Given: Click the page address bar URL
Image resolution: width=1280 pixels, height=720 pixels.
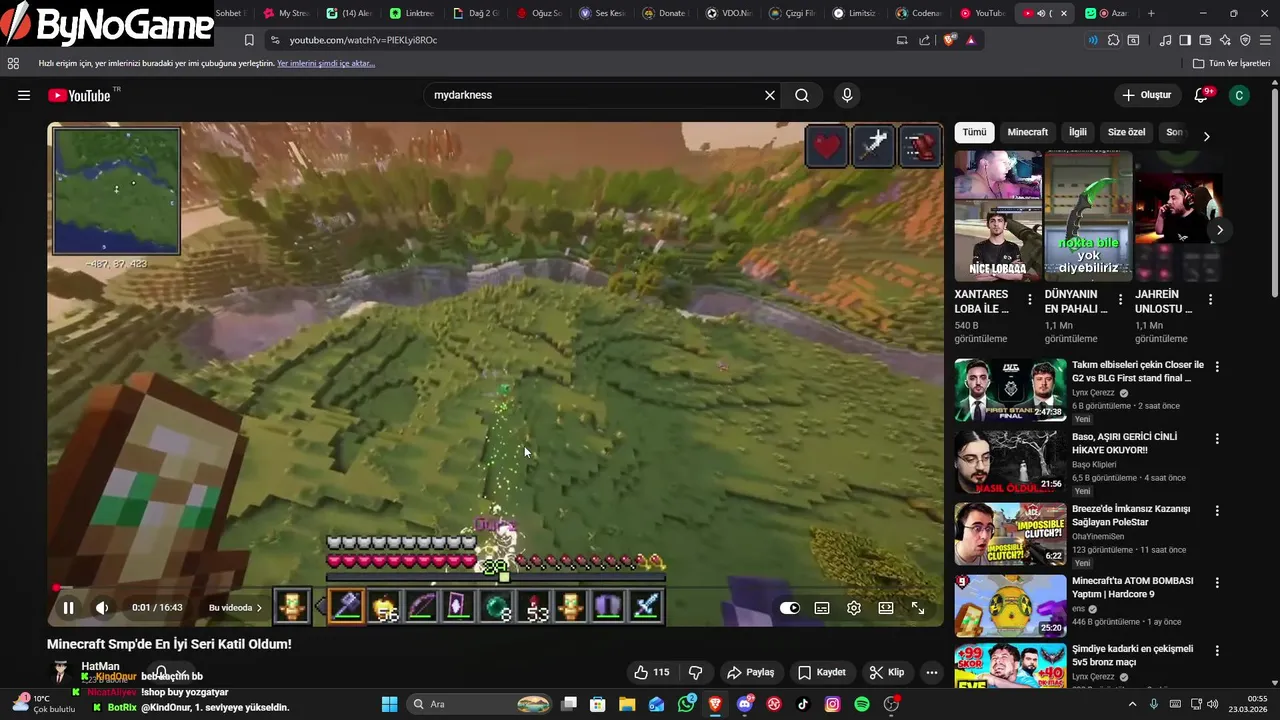Looking at the screenshot, I should tap(364, 40).
